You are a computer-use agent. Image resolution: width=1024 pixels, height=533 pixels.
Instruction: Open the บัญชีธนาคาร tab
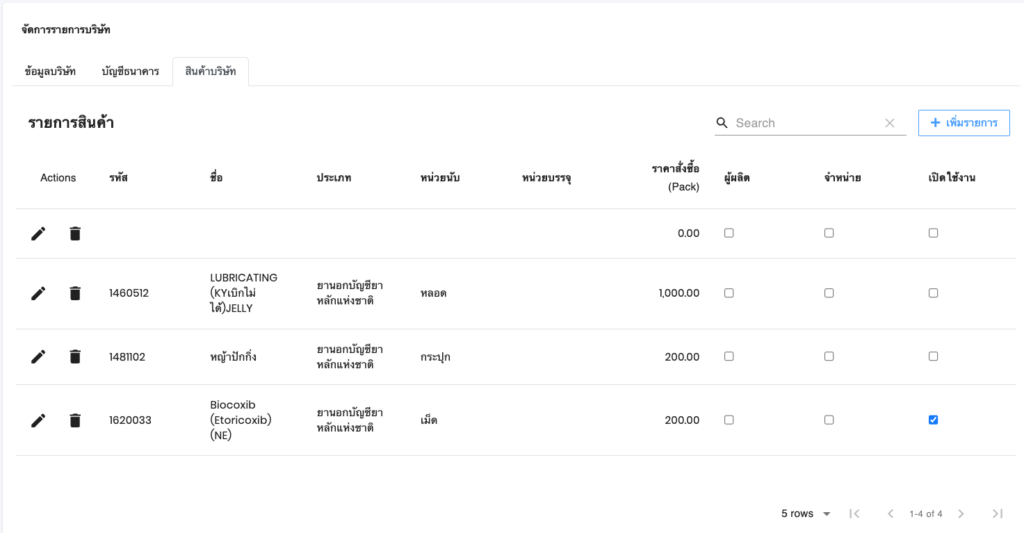(130, 72)
